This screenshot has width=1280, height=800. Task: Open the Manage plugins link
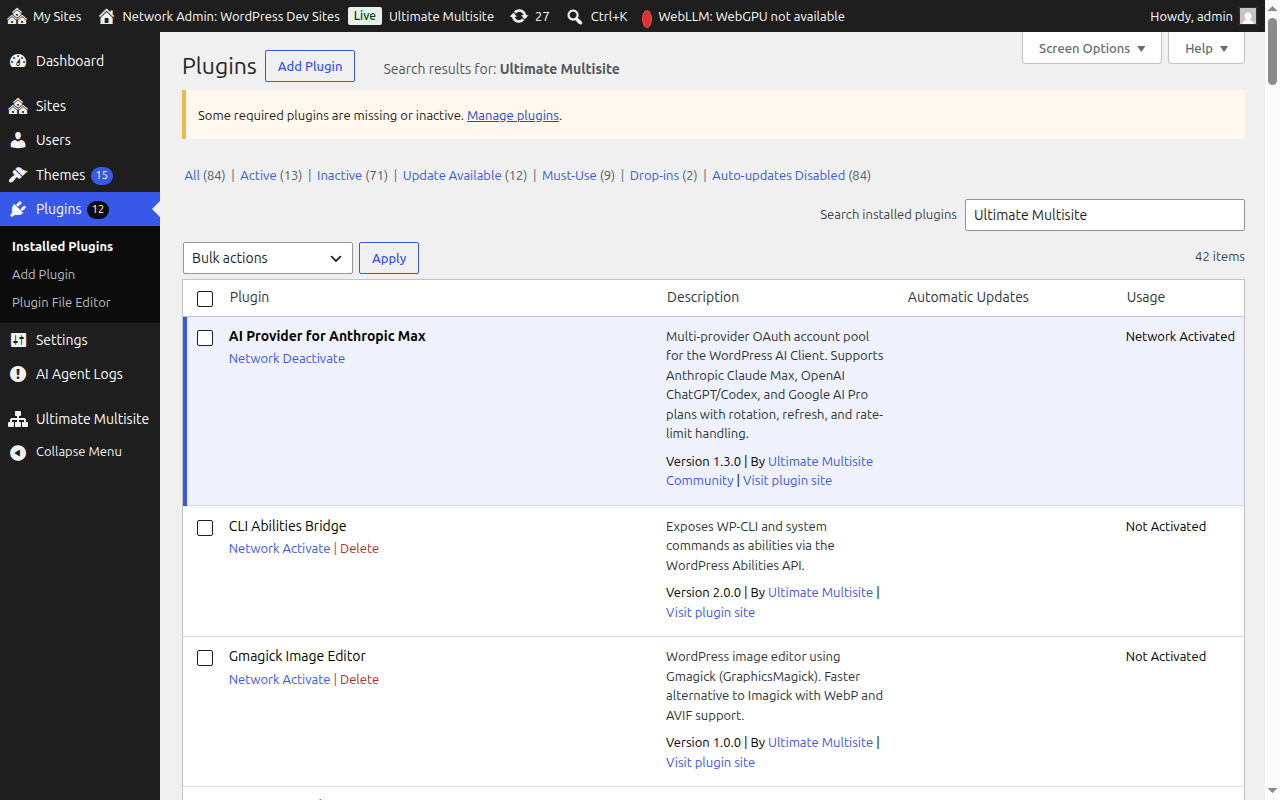[x=513, y=115]
